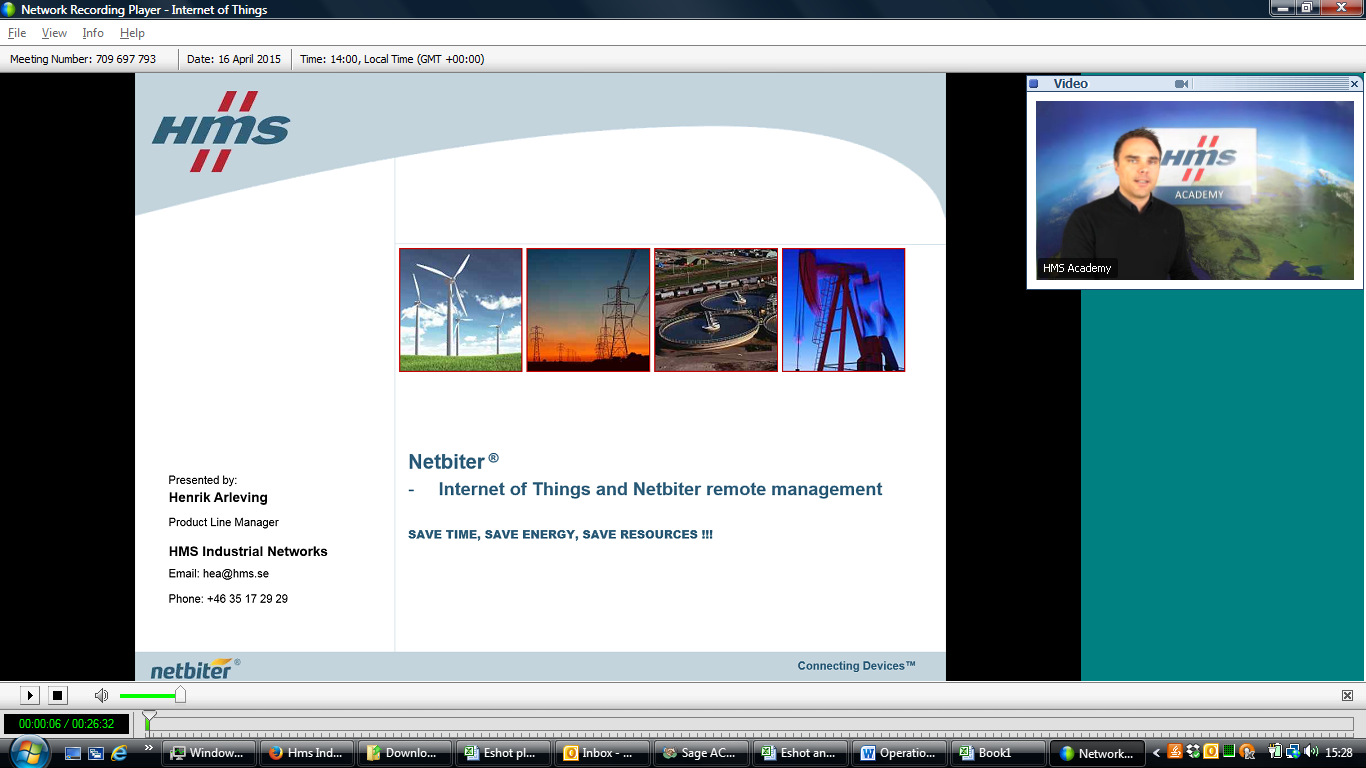Viewport: 1366px width, 768px height.
Task: Click the green volume slider handle
Action: click(180, 695)
